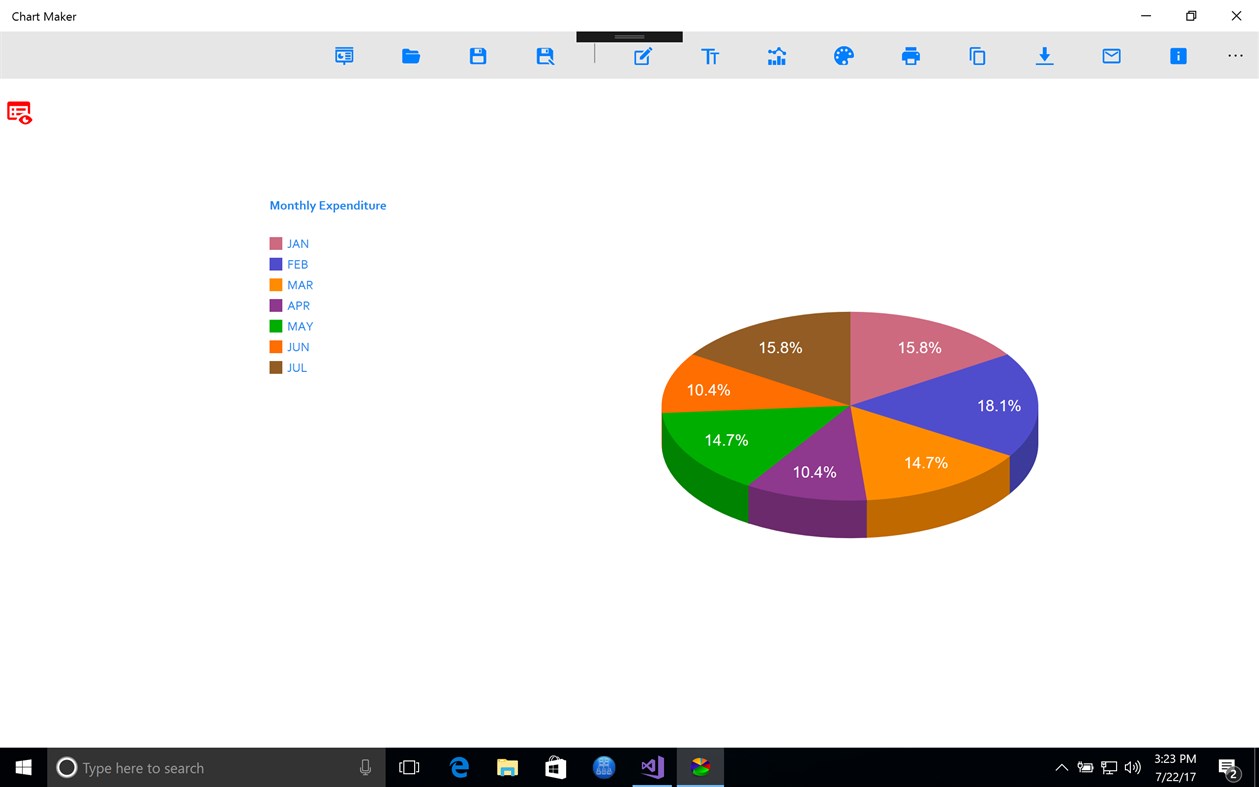Click the Save icon
Image resolution: width=1259 pixels, height=787 pixels.
click(478, 56)
